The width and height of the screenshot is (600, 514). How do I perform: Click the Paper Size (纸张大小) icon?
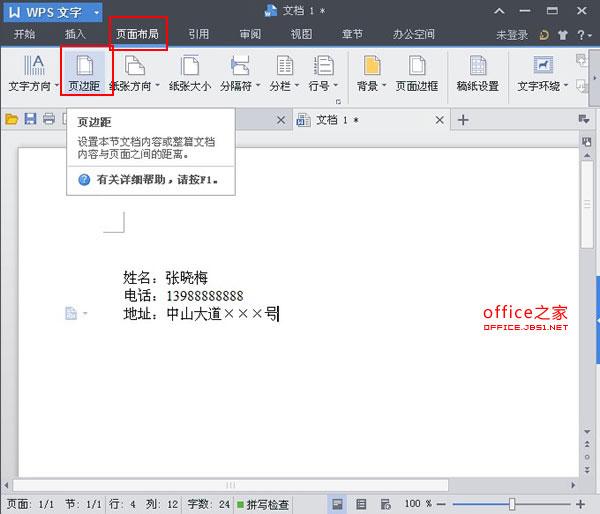(190, 65)
